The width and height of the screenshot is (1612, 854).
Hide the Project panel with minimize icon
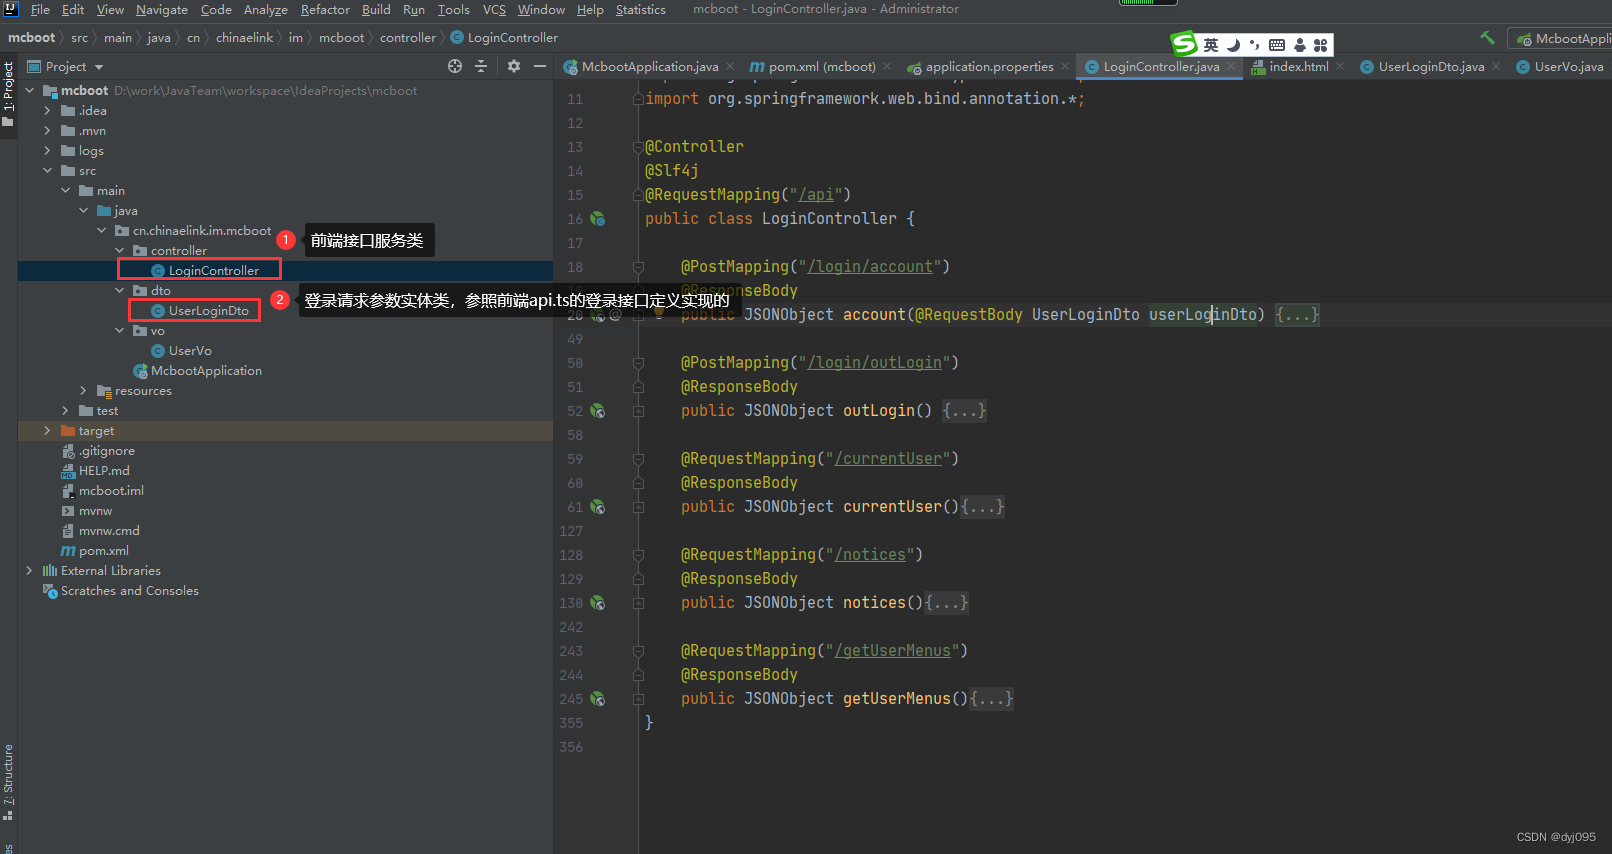click(540, 66)
